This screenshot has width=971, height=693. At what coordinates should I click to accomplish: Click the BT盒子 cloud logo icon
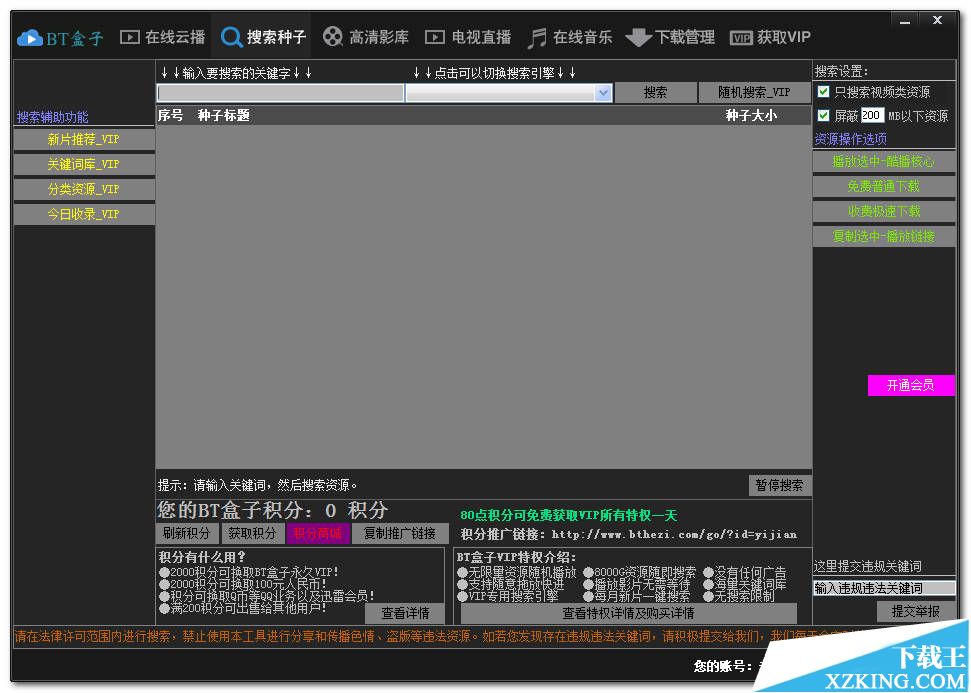(30, 38)
